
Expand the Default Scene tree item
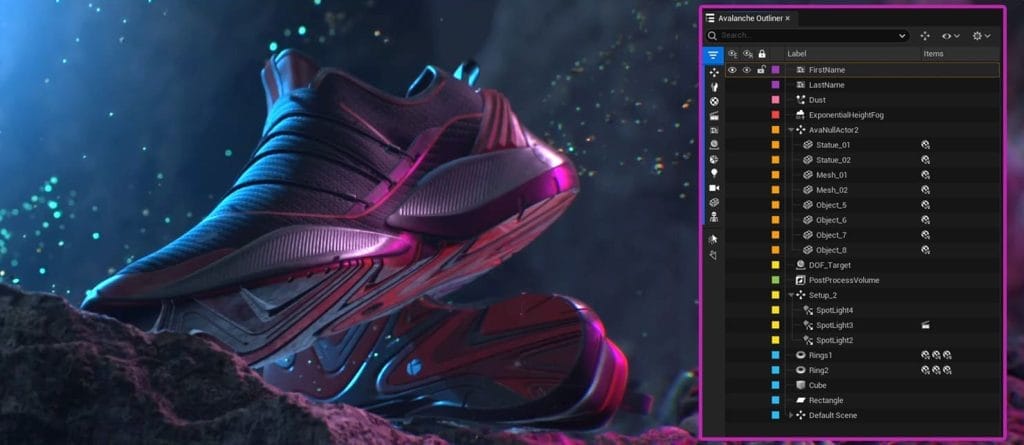[x=791, y=415]
